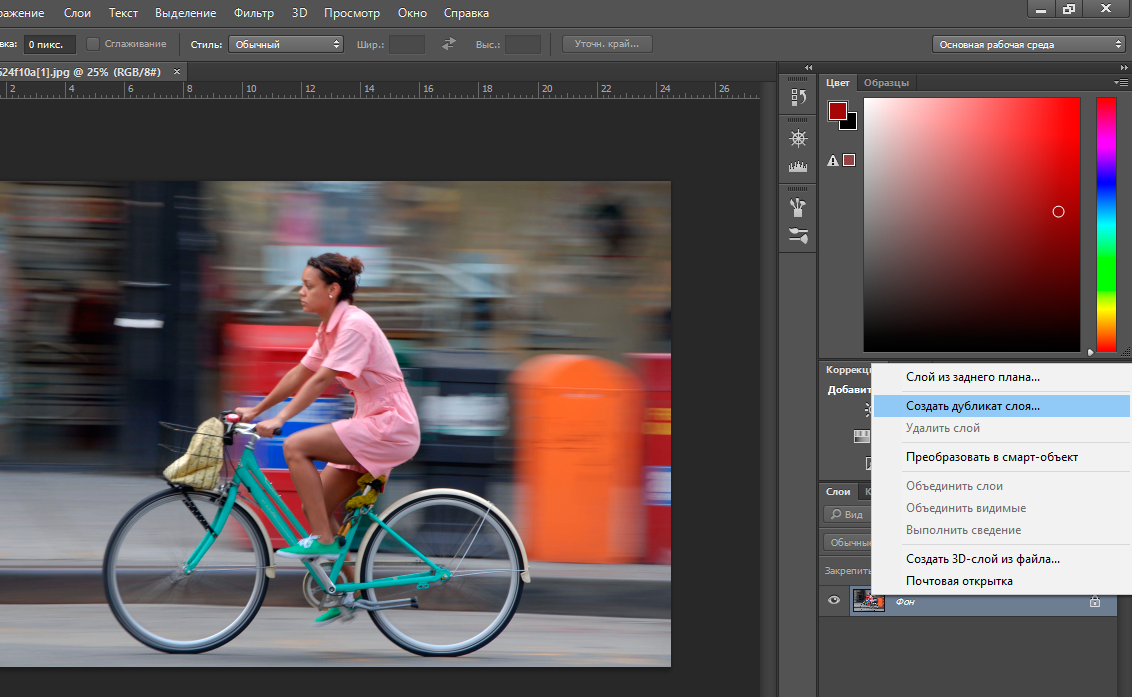Open the History panel icon

(798, 97)
